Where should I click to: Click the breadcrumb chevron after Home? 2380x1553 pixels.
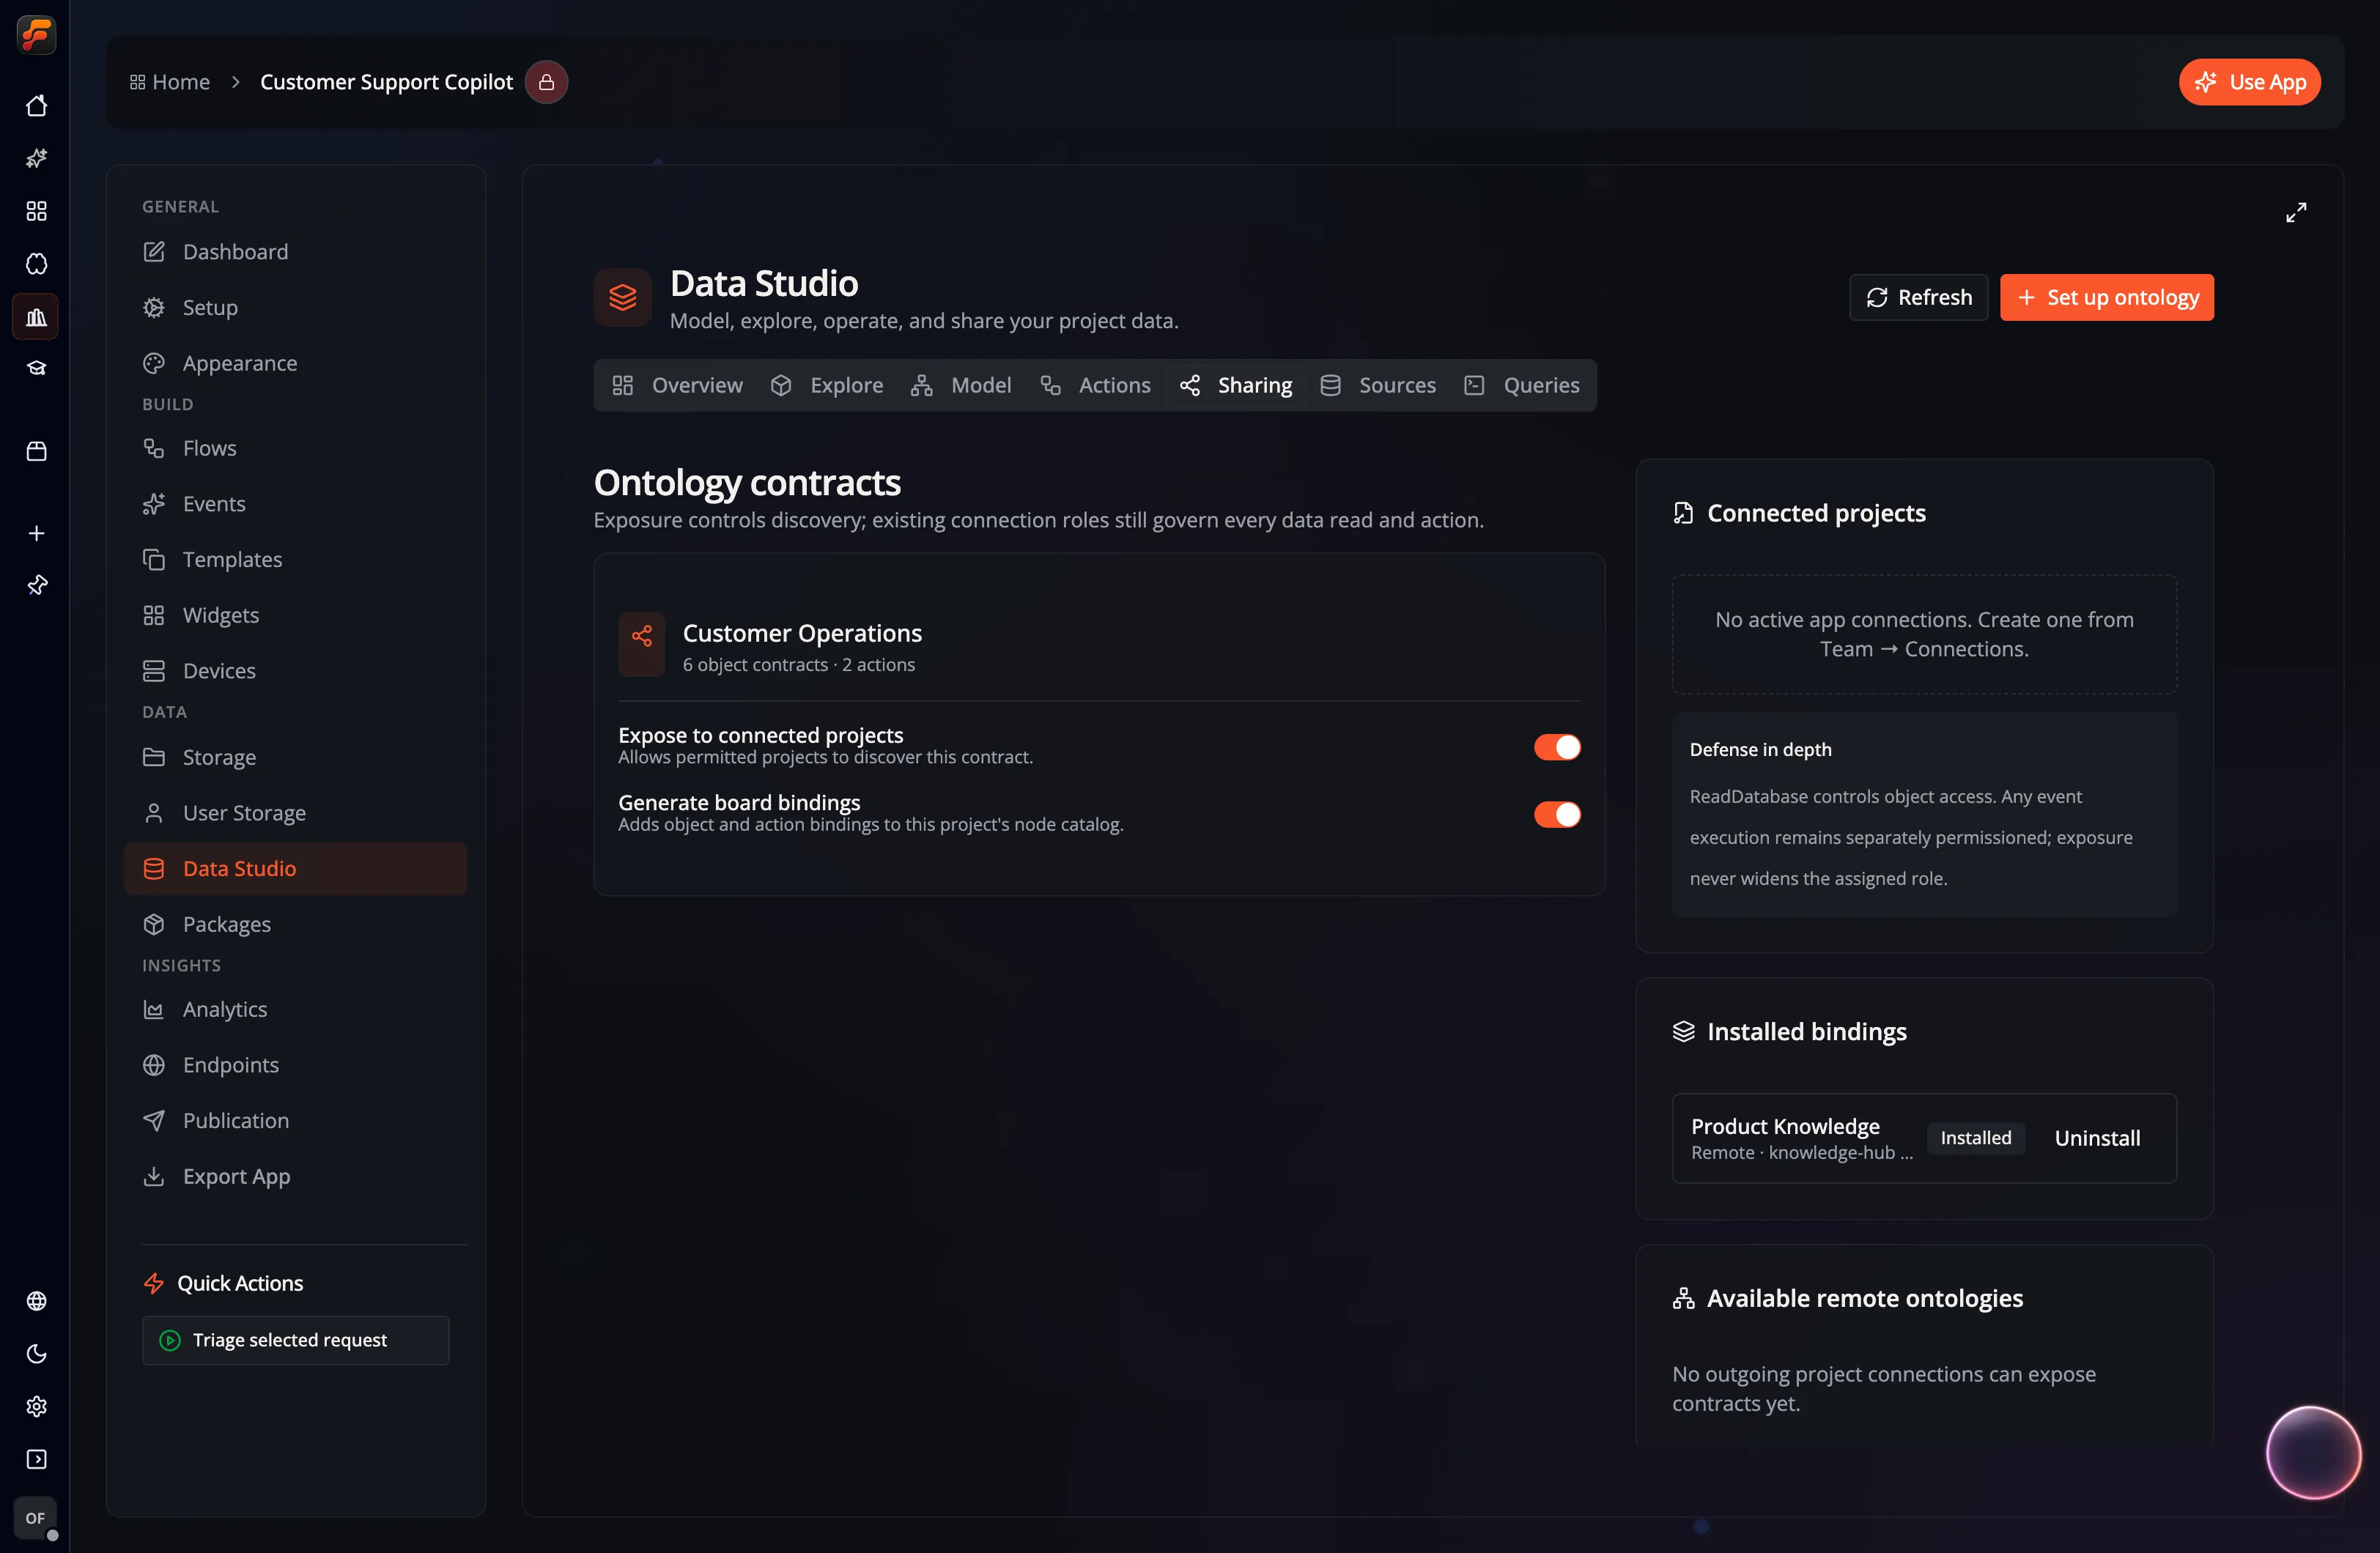[x=236, y=82]
